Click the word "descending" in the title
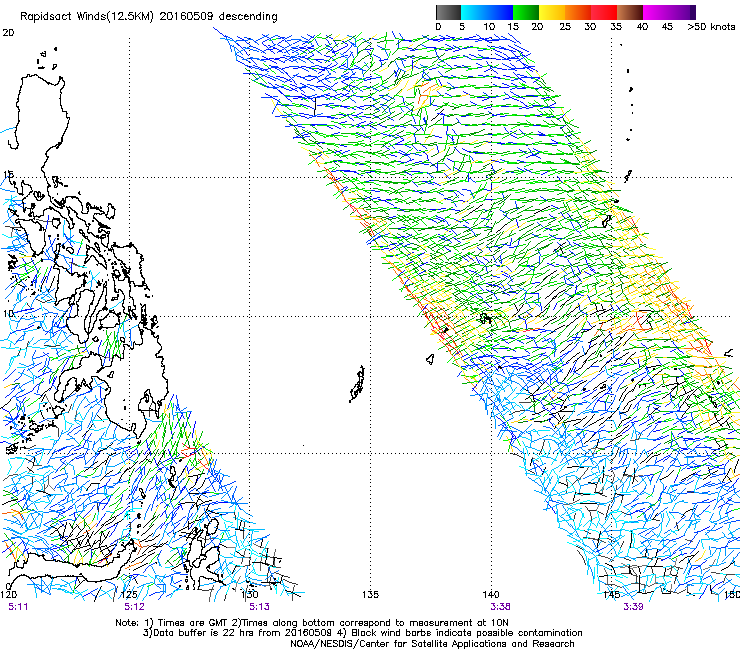 (248, 17)
